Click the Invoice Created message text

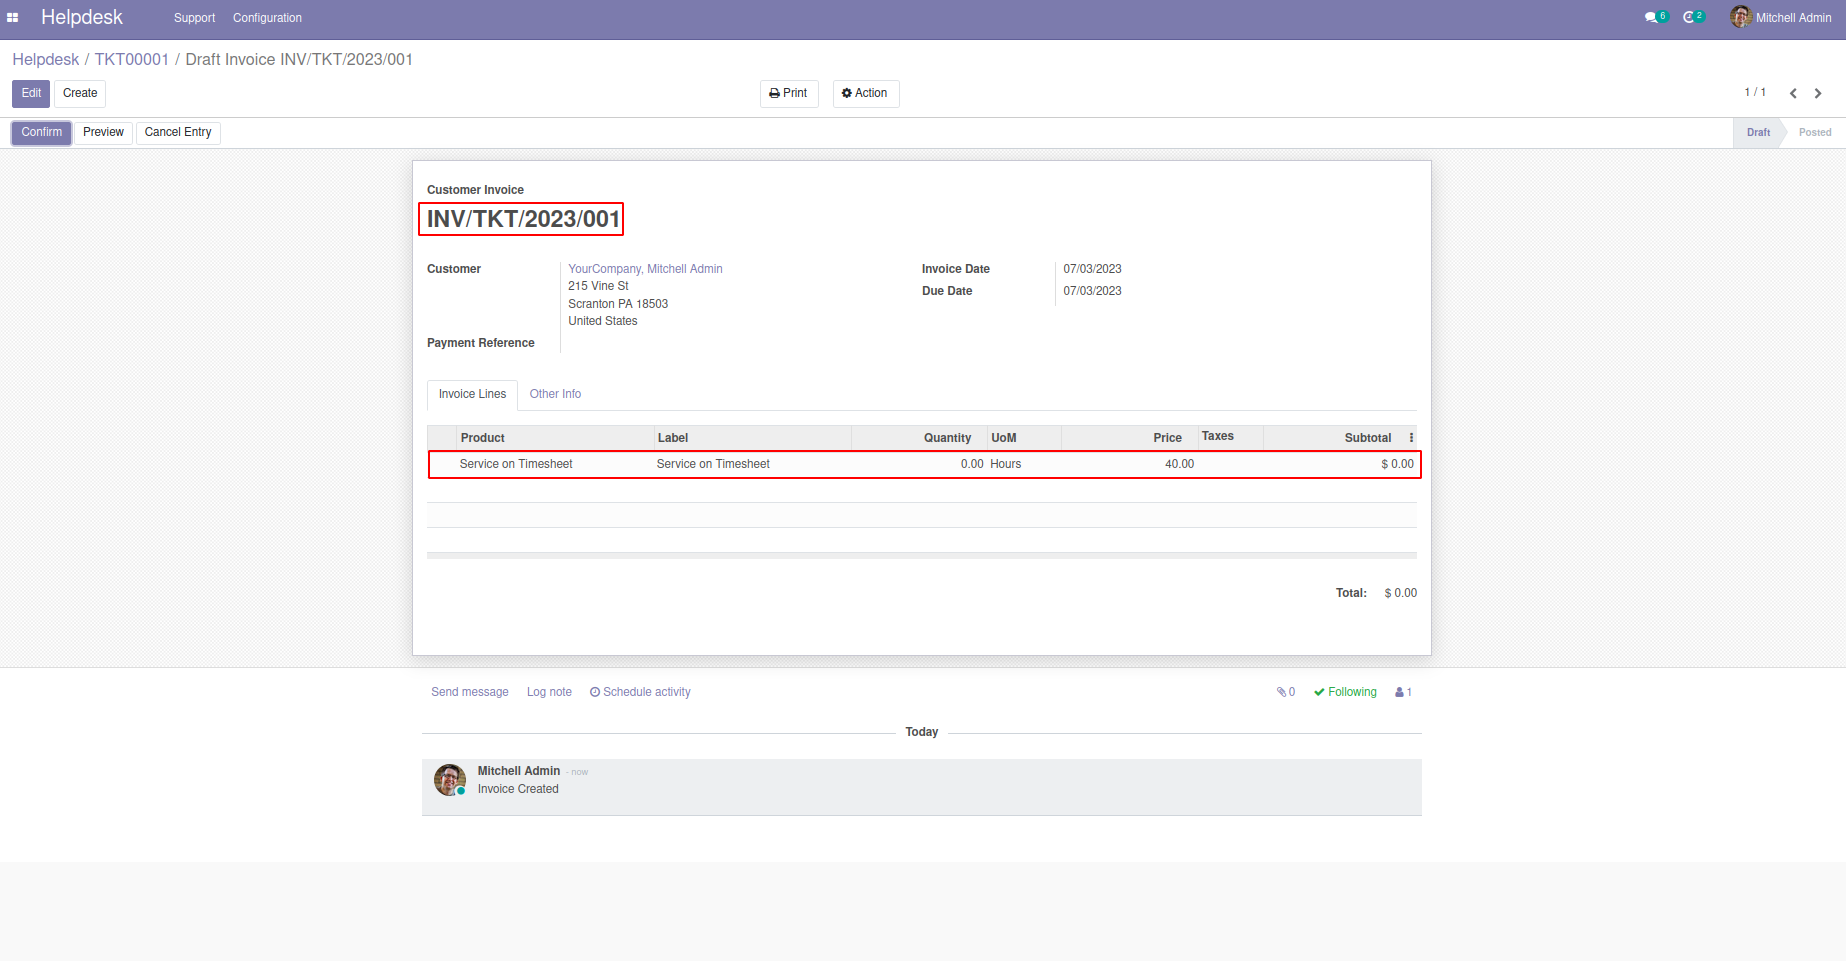(x=518, y=789)
